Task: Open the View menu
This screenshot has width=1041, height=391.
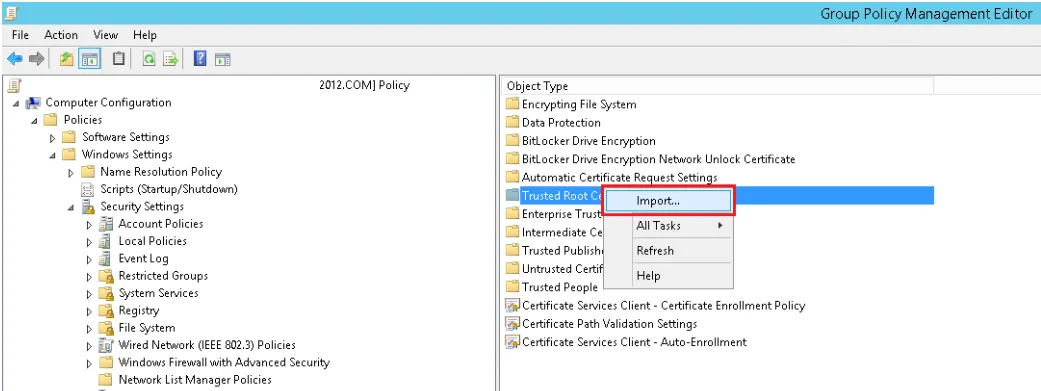Action: point(105,35)
